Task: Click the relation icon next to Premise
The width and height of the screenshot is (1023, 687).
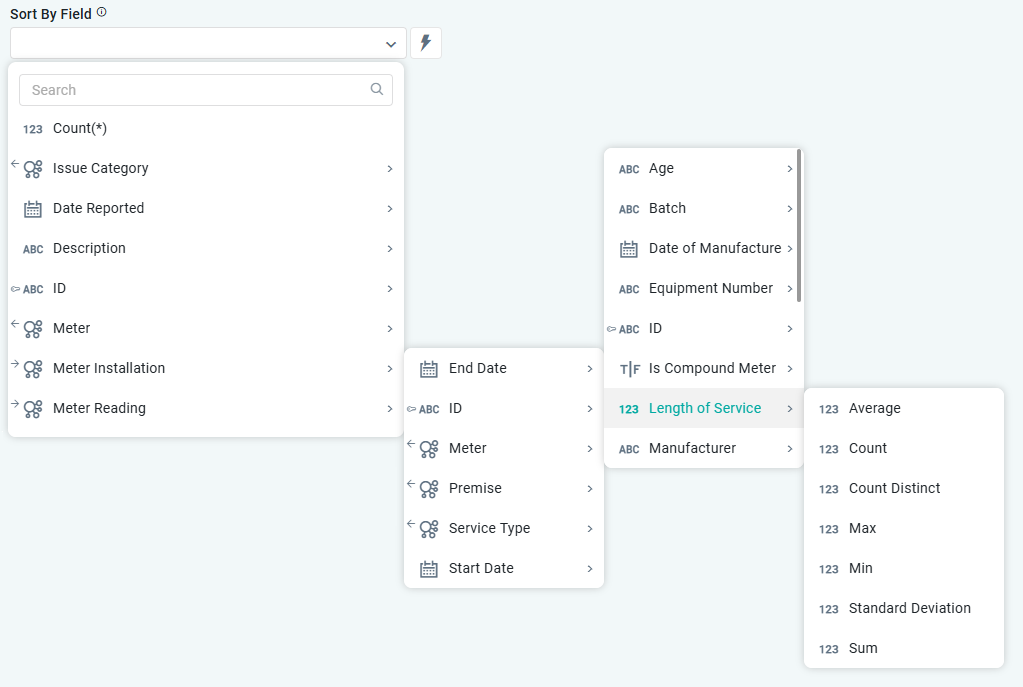Action: click(x=429, y=489)
